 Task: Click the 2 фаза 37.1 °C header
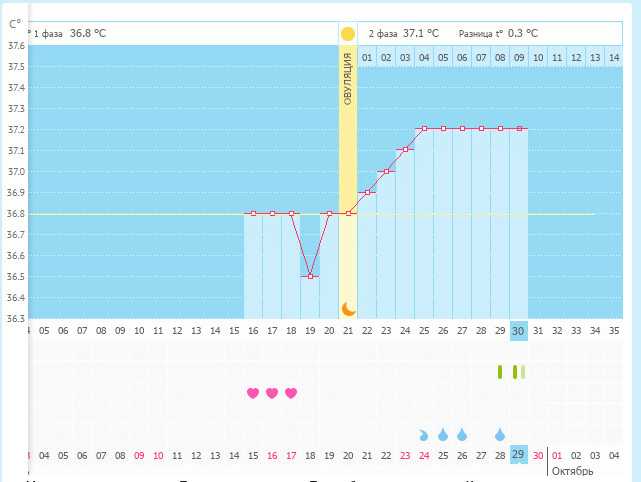[403, 33]
